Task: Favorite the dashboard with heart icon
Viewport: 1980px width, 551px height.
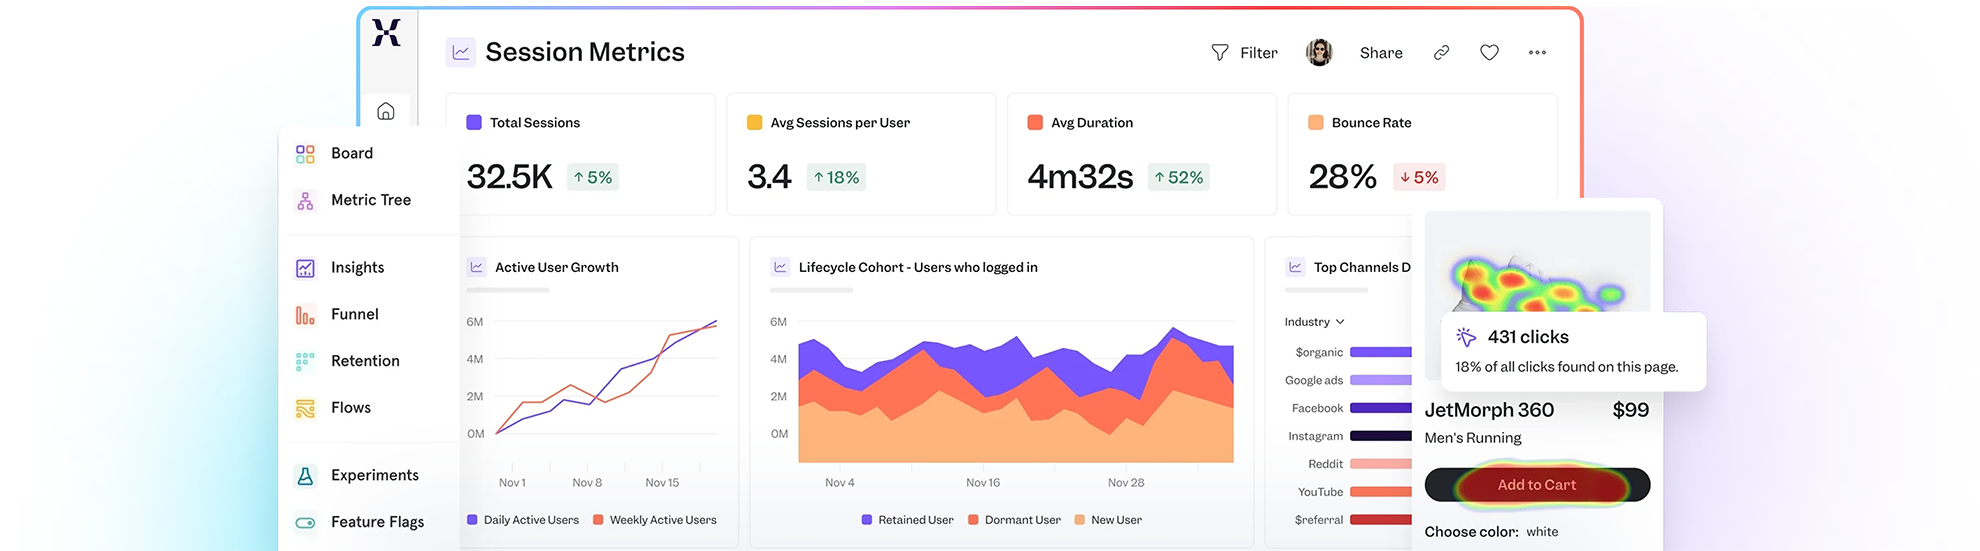Action: click(x=1489, y=53)
